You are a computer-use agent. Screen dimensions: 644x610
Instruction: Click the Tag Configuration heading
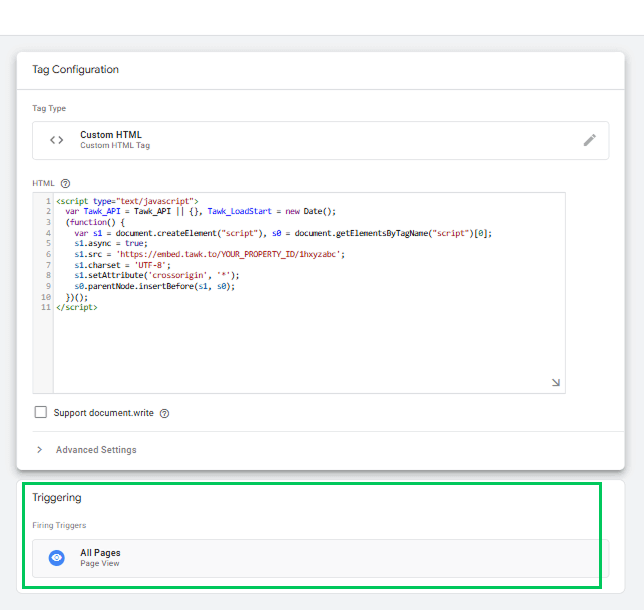[x=76, y=69]
